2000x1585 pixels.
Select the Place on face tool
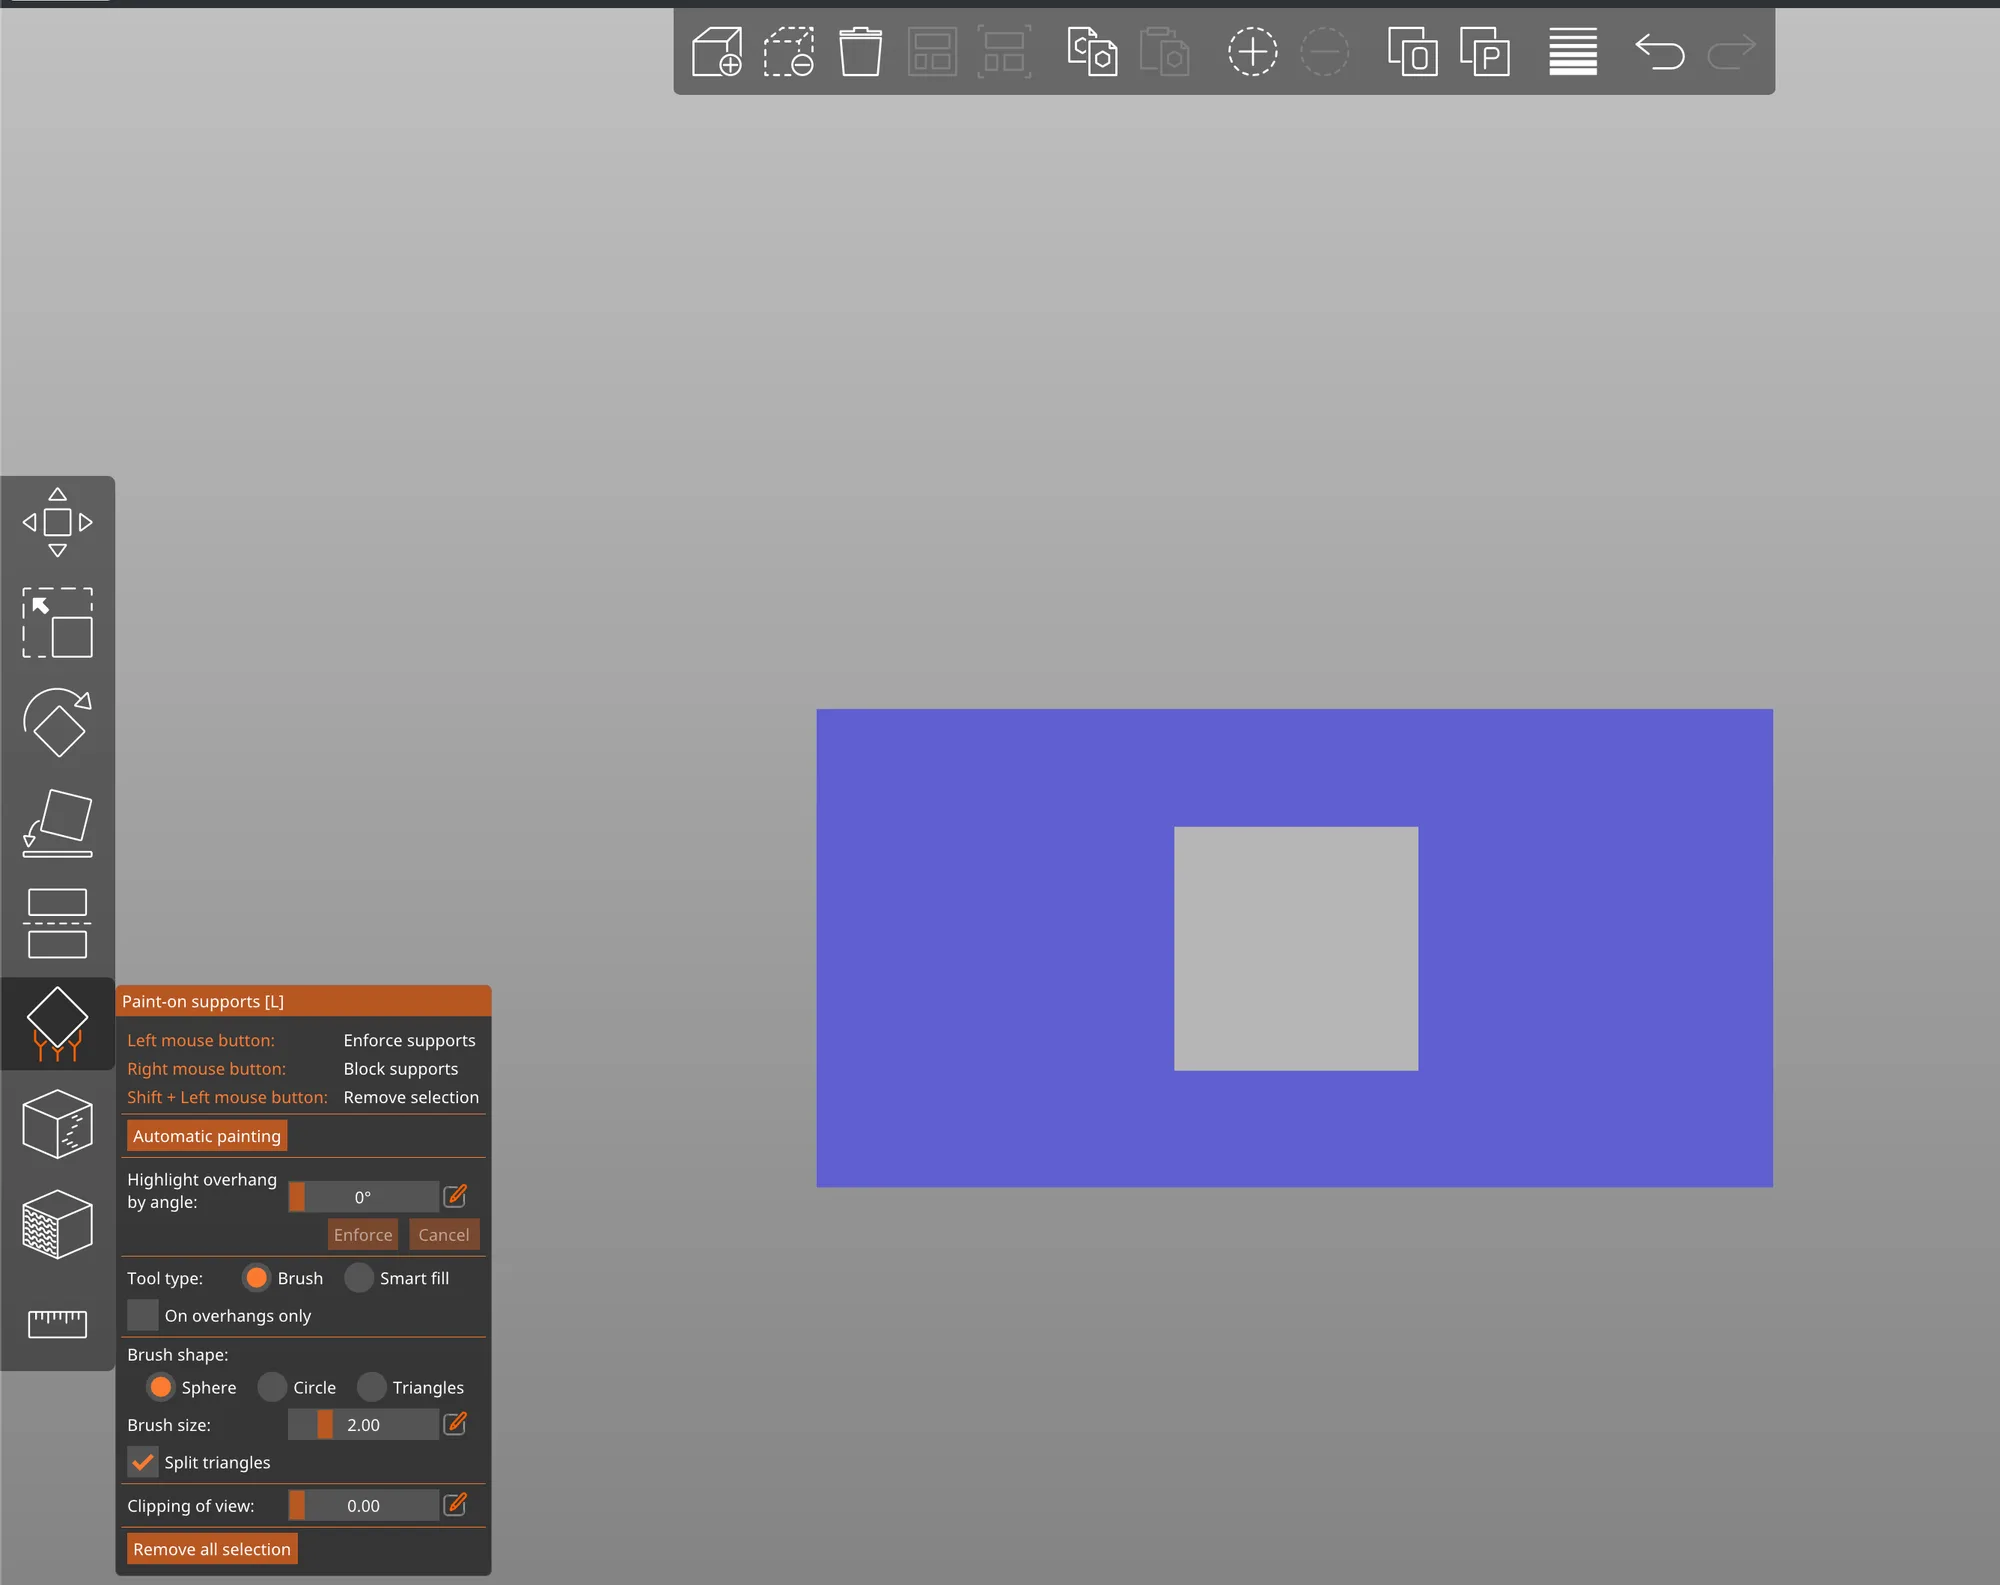coord(58,823)
